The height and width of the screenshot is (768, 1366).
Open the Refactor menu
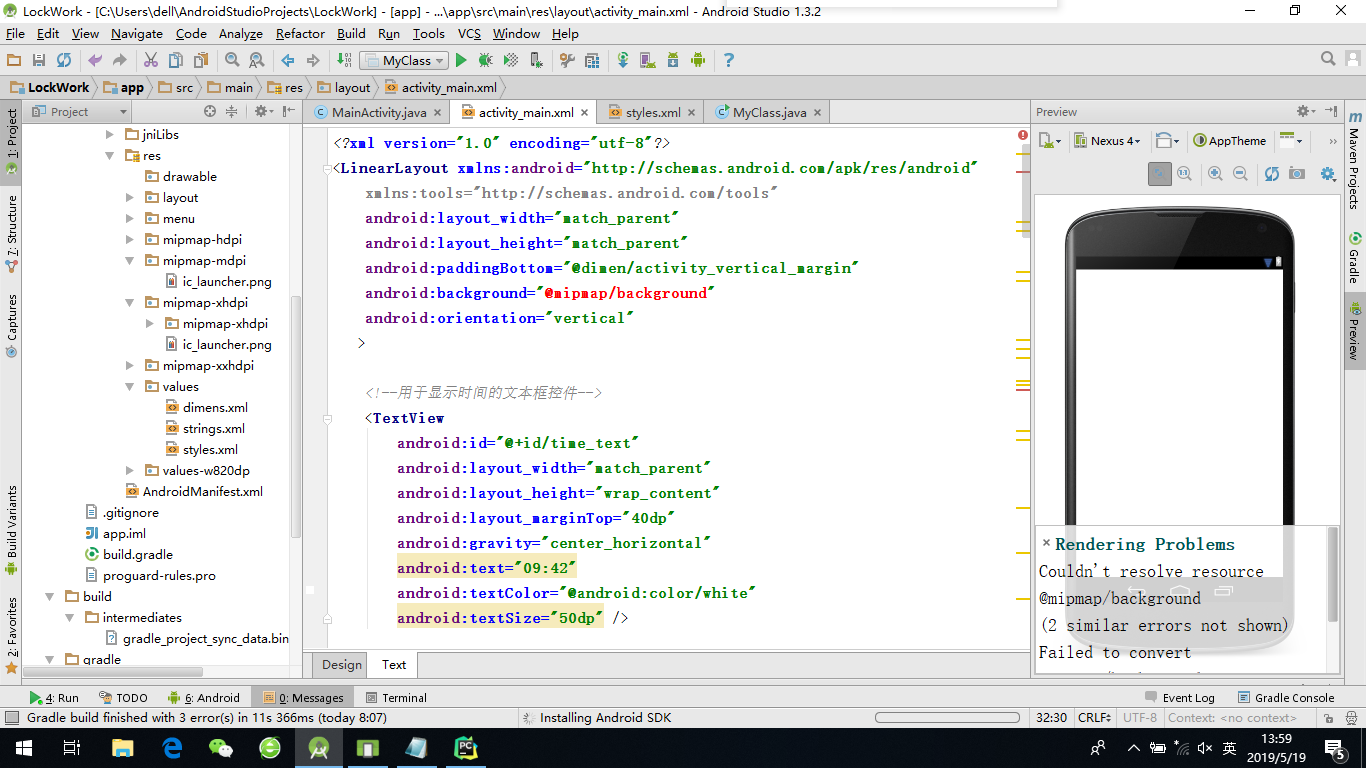300,33
